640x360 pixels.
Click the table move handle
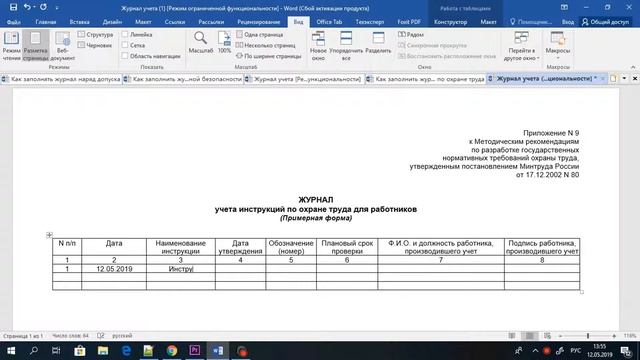pyautogui.click(x=49, y=235)
